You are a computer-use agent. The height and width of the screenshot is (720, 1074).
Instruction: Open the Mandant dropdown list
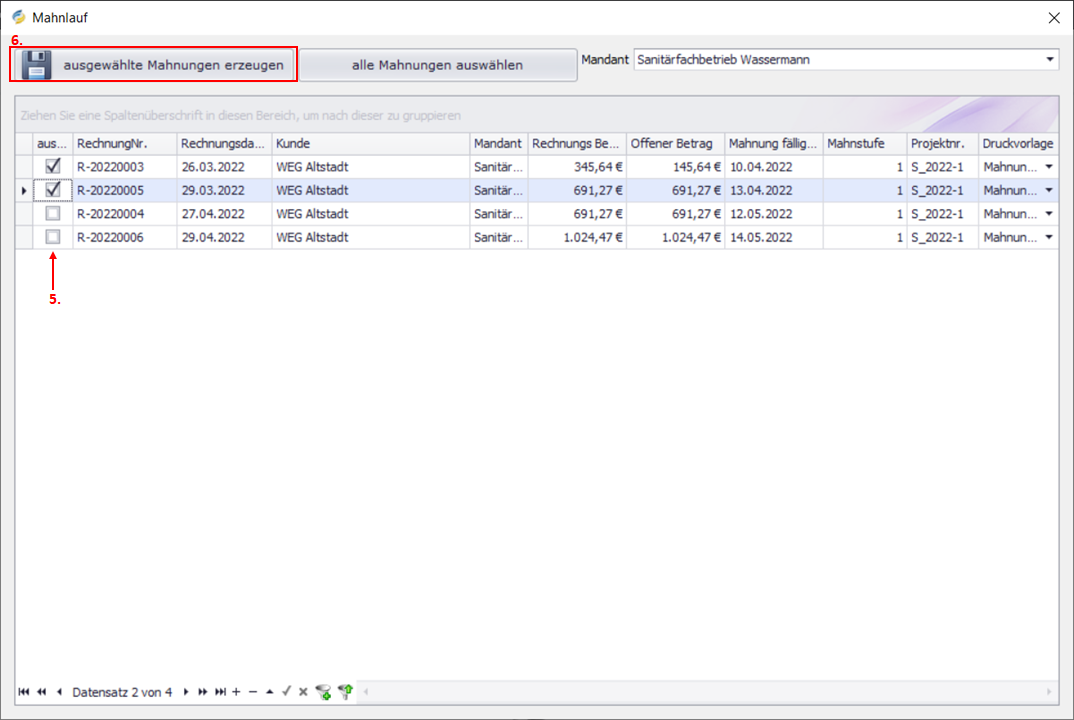1049,60
